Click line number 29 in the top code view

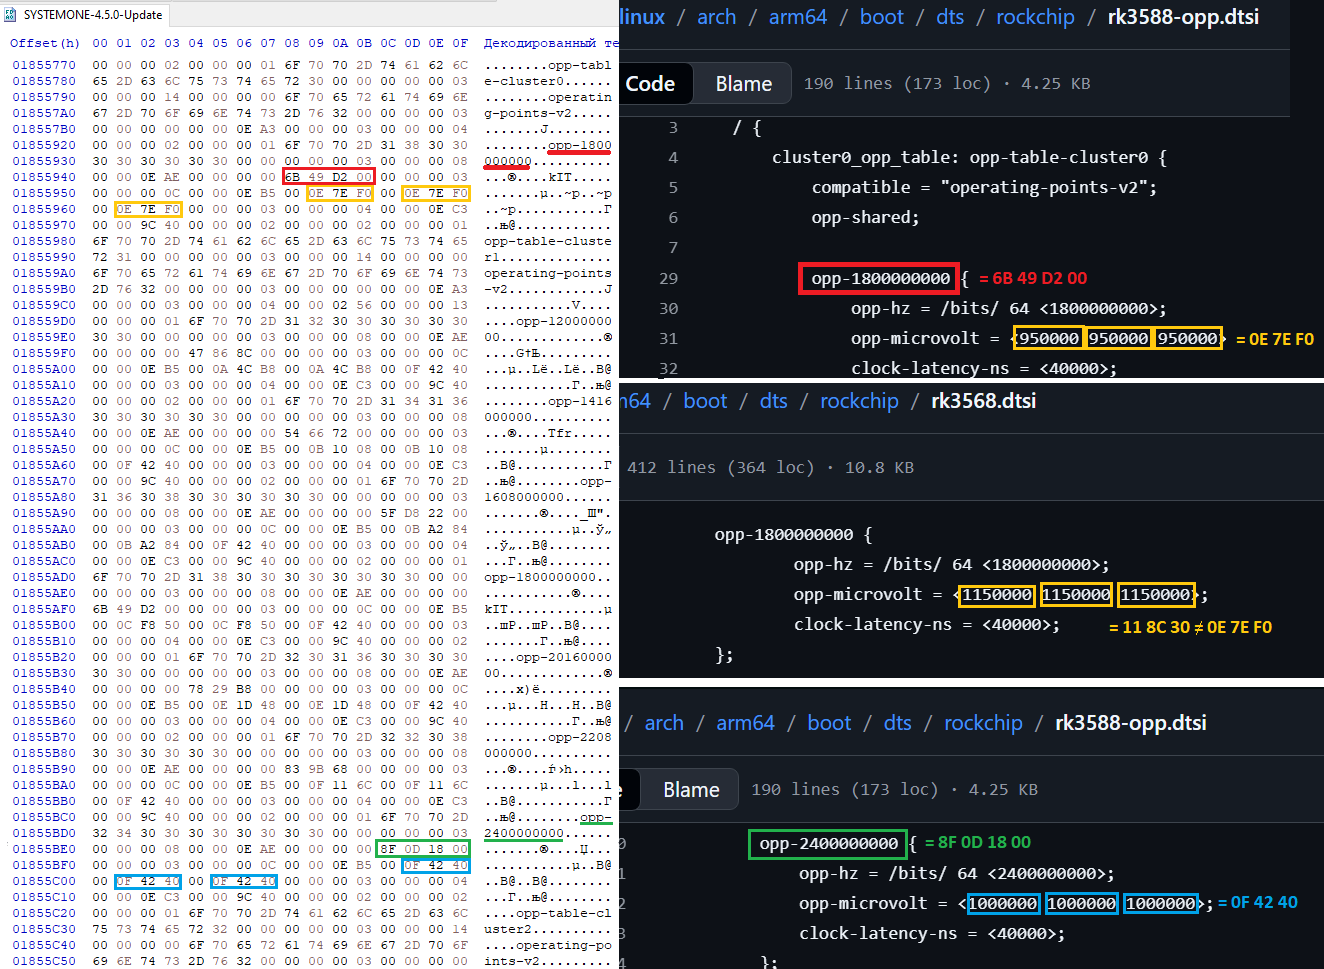[x=668, y=278]
